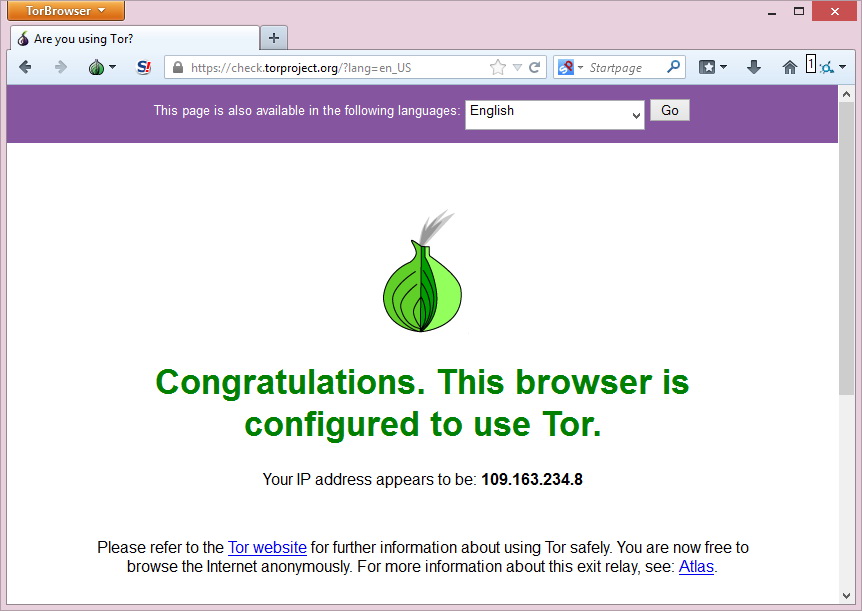Image resolution: width=862 pixels, height=611 pixels.
Task: Click the 'Congratulations' heading text
Action: coord(422,403)
